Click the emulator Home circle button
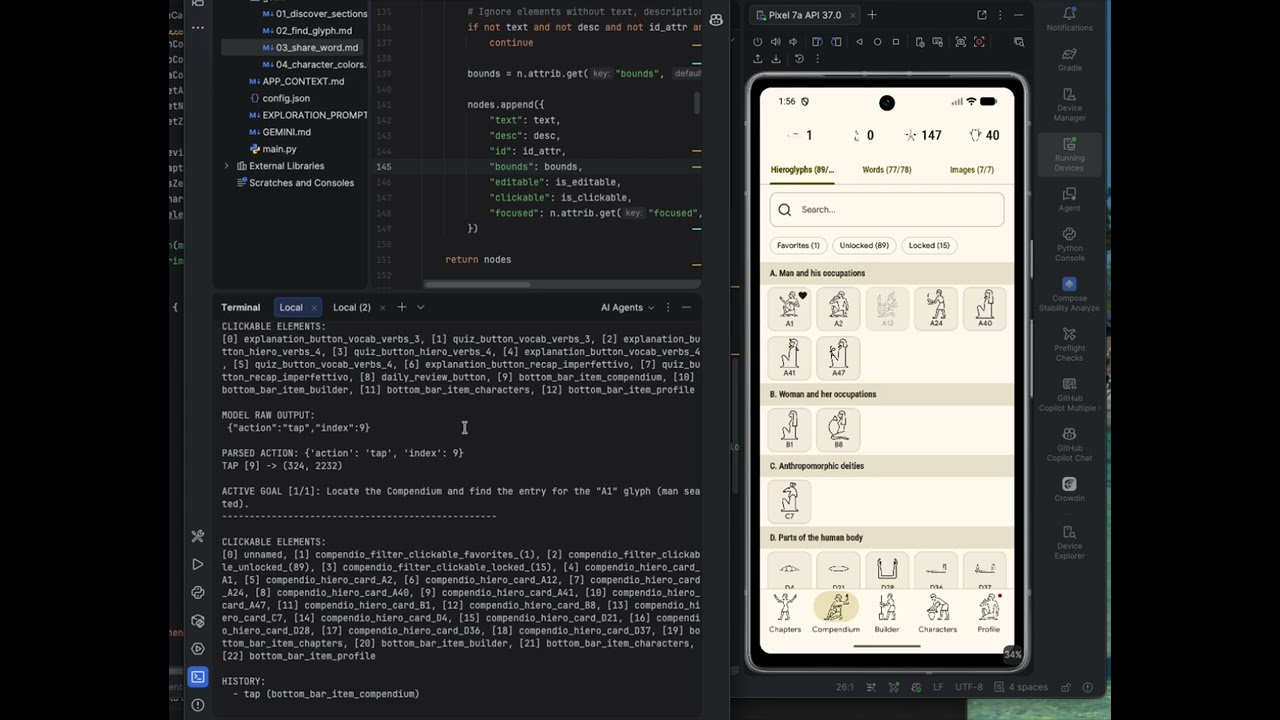The width and height of the screenshot is (1280, 720). (x=877, y=42)
